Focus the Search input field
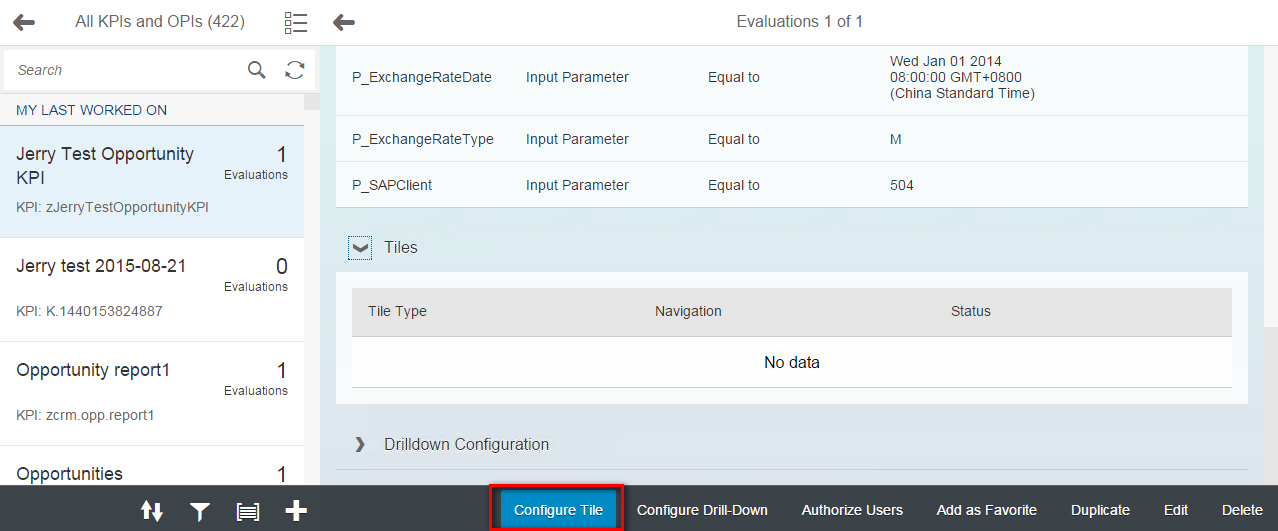The width and height of the screenshot is (1278, 531). pos(125,70)
